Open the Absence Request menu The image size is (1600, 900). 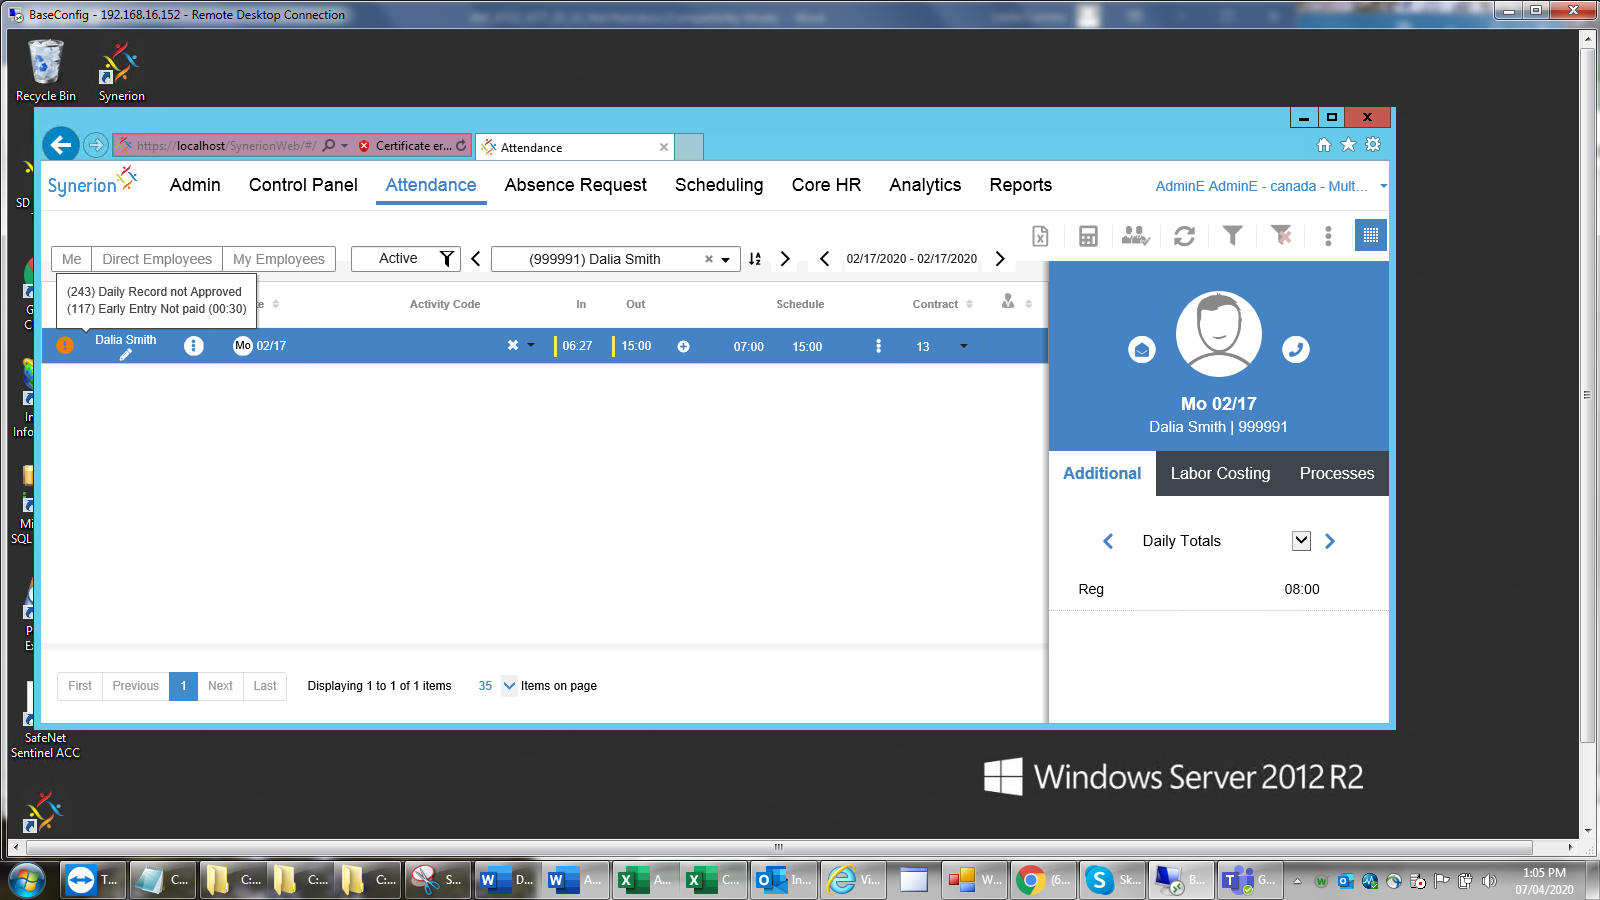tap(576, 185)
